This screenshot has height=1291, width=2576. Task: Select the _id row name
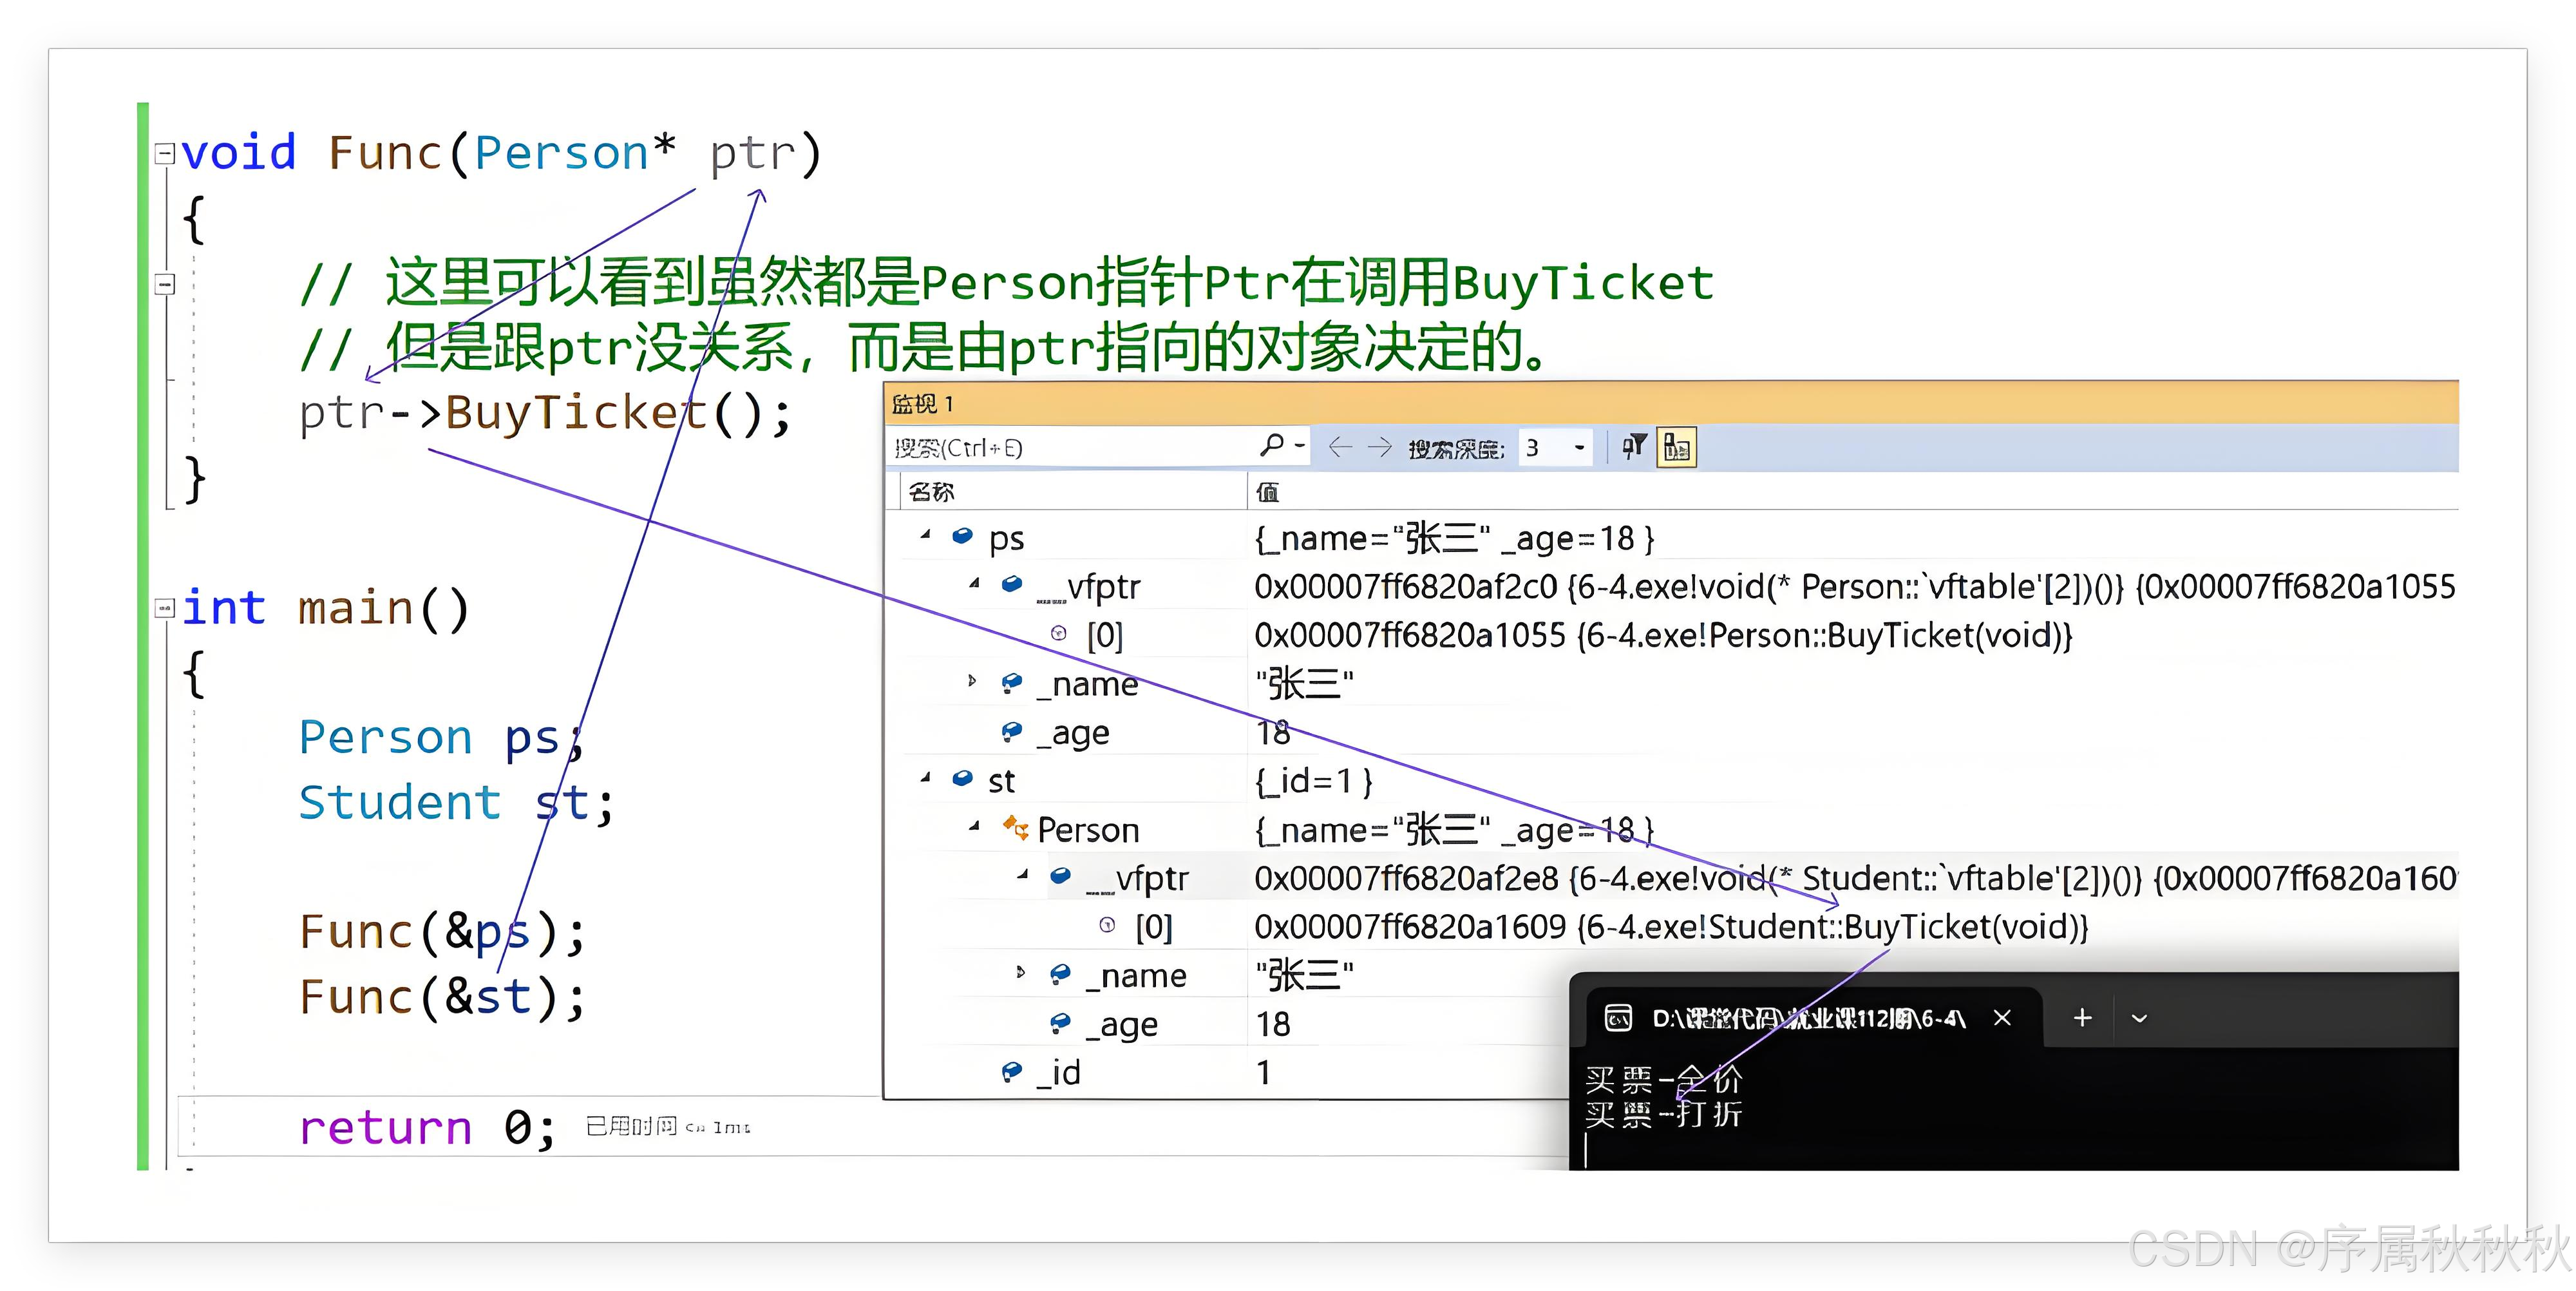click(1059, 1072)
